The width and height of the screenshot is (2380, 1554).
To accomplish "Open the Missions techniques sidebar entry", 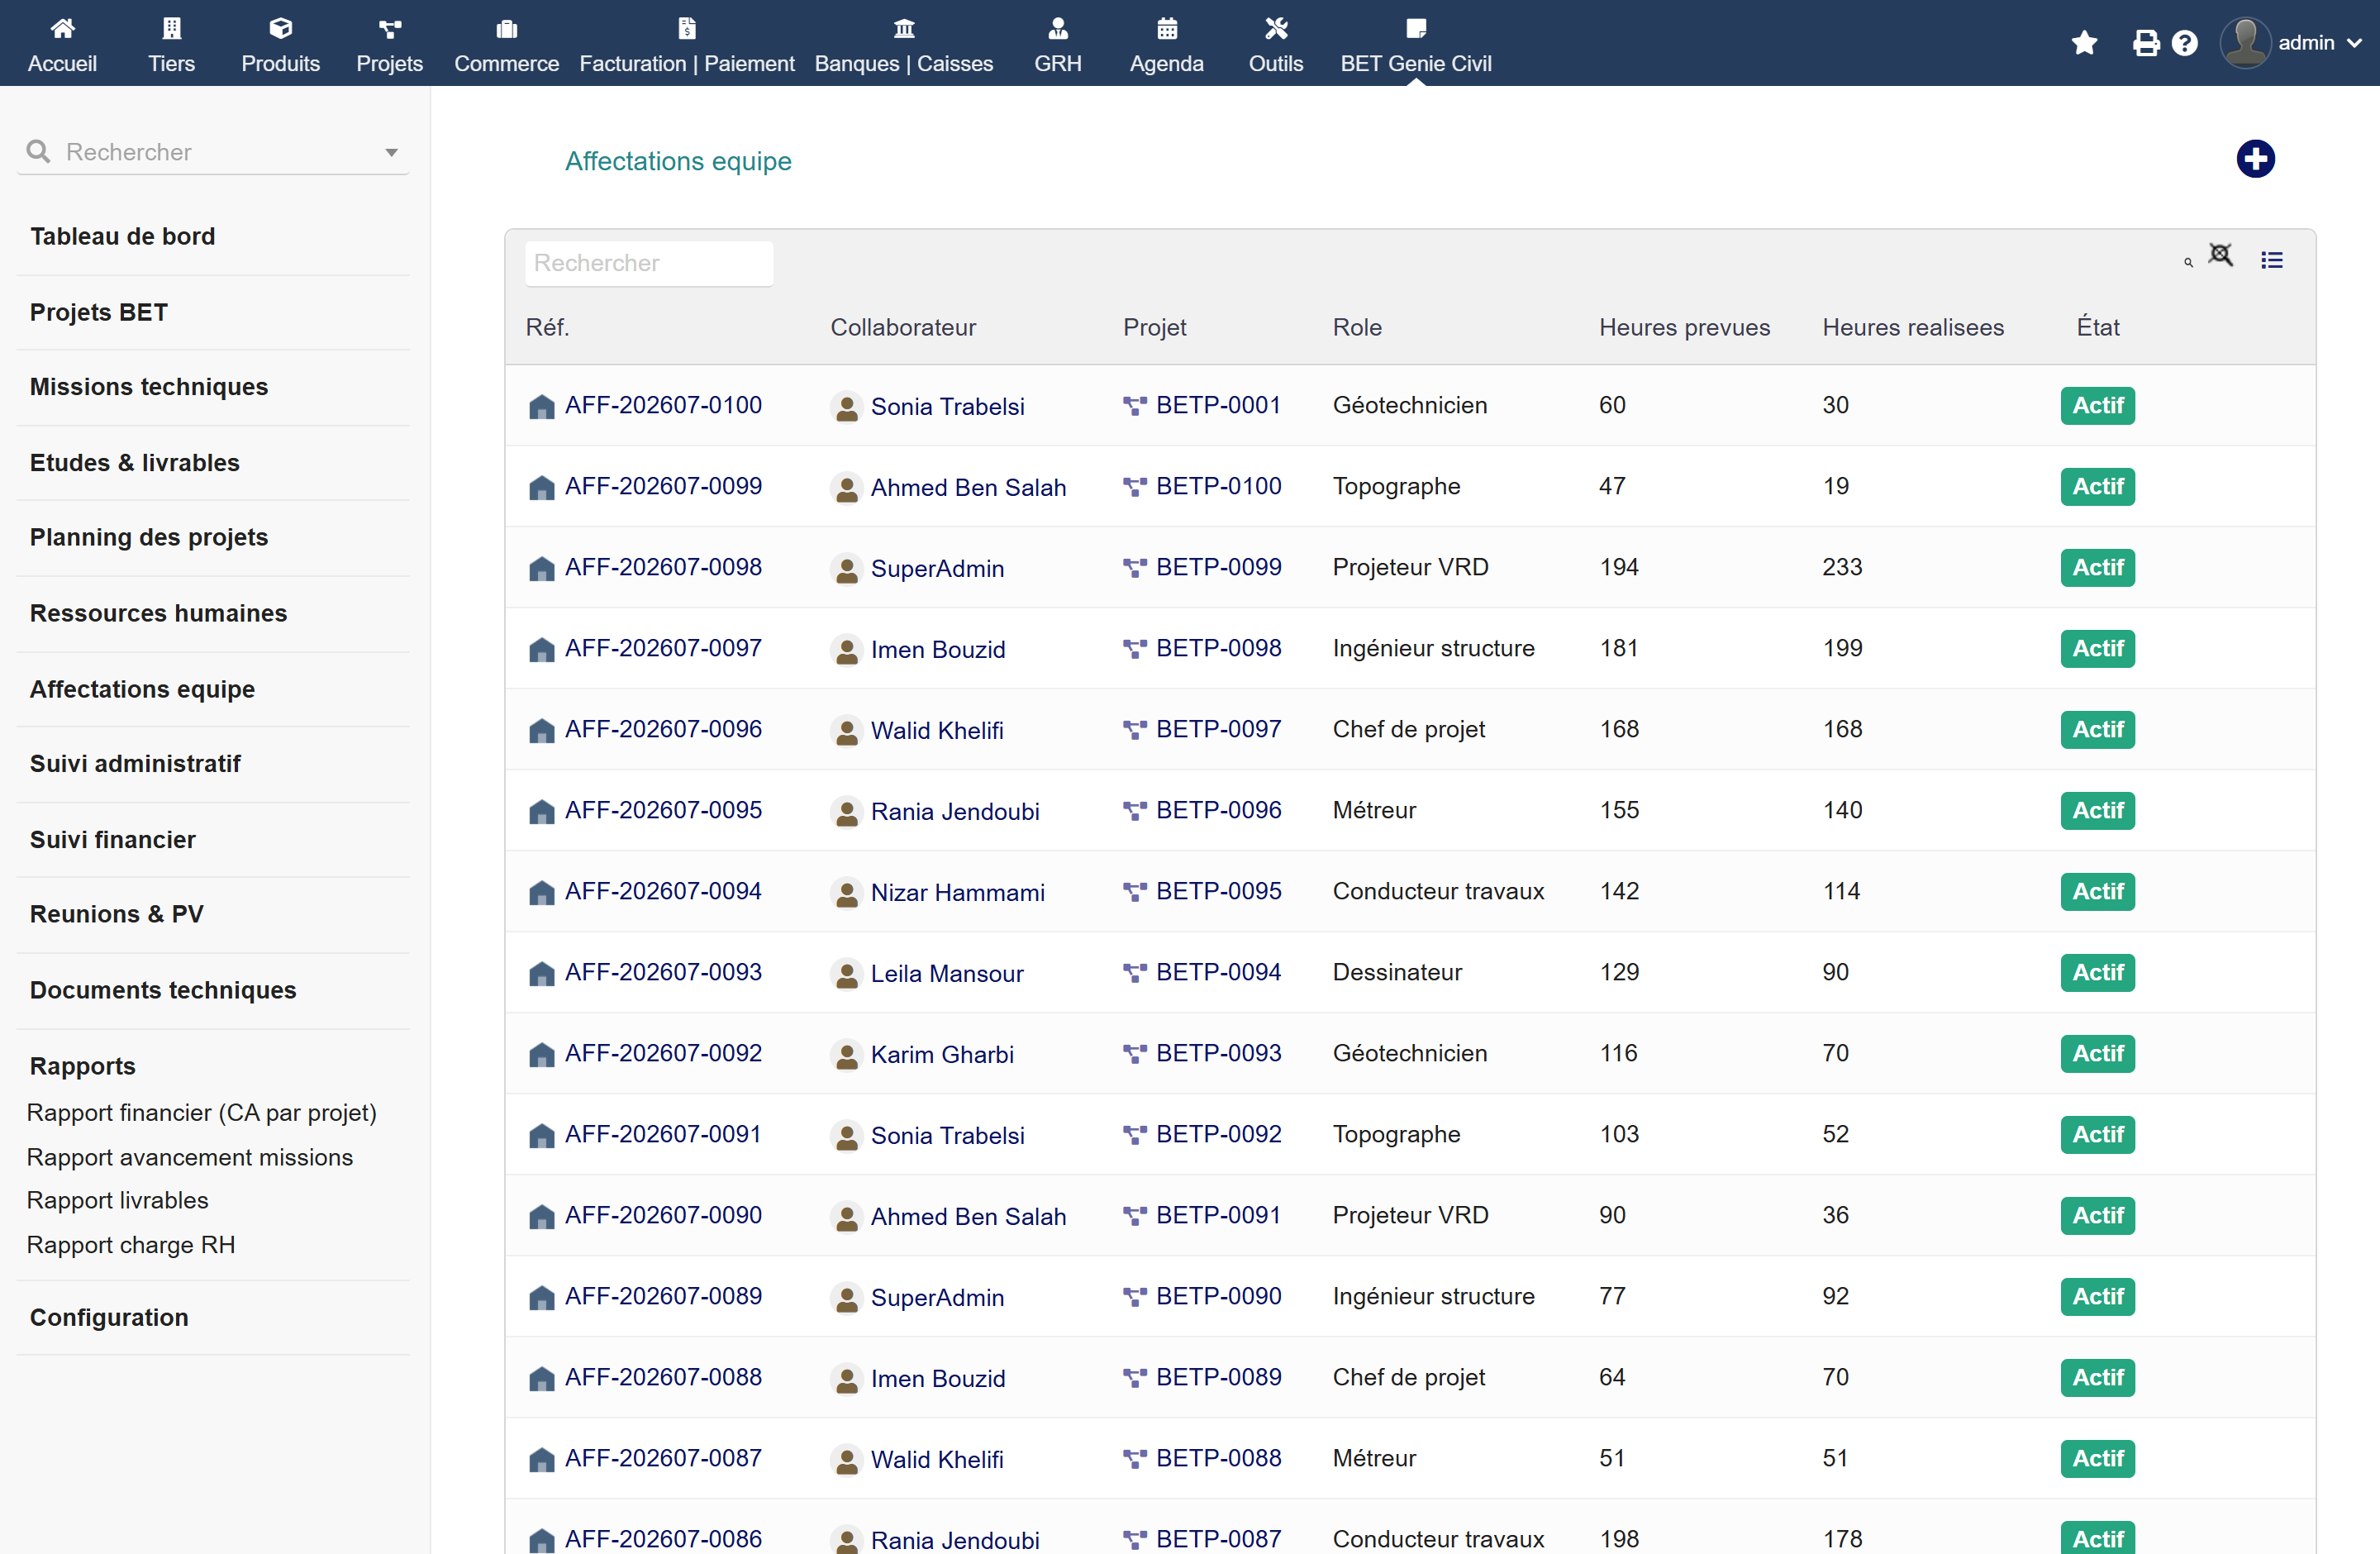I will click(149, 387).
